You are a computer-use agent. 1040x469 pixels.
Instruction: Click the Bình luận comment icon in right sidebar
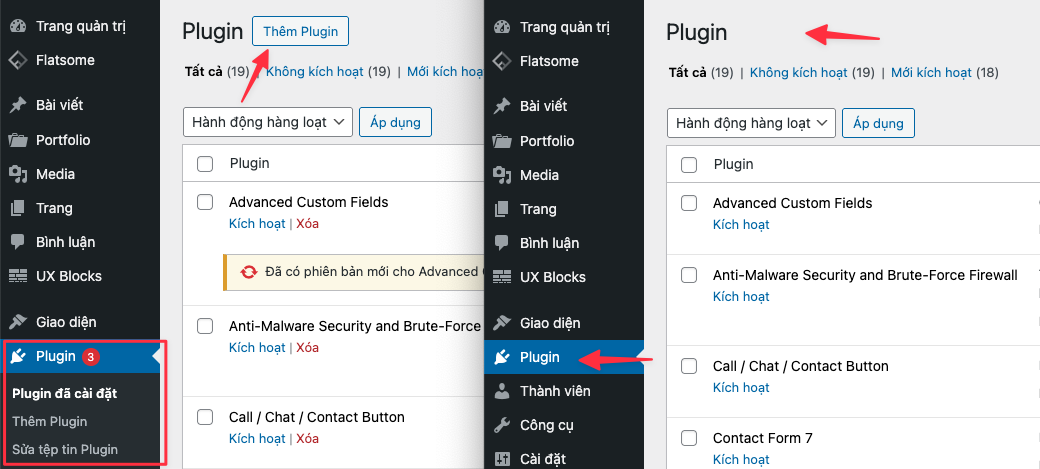502,243
